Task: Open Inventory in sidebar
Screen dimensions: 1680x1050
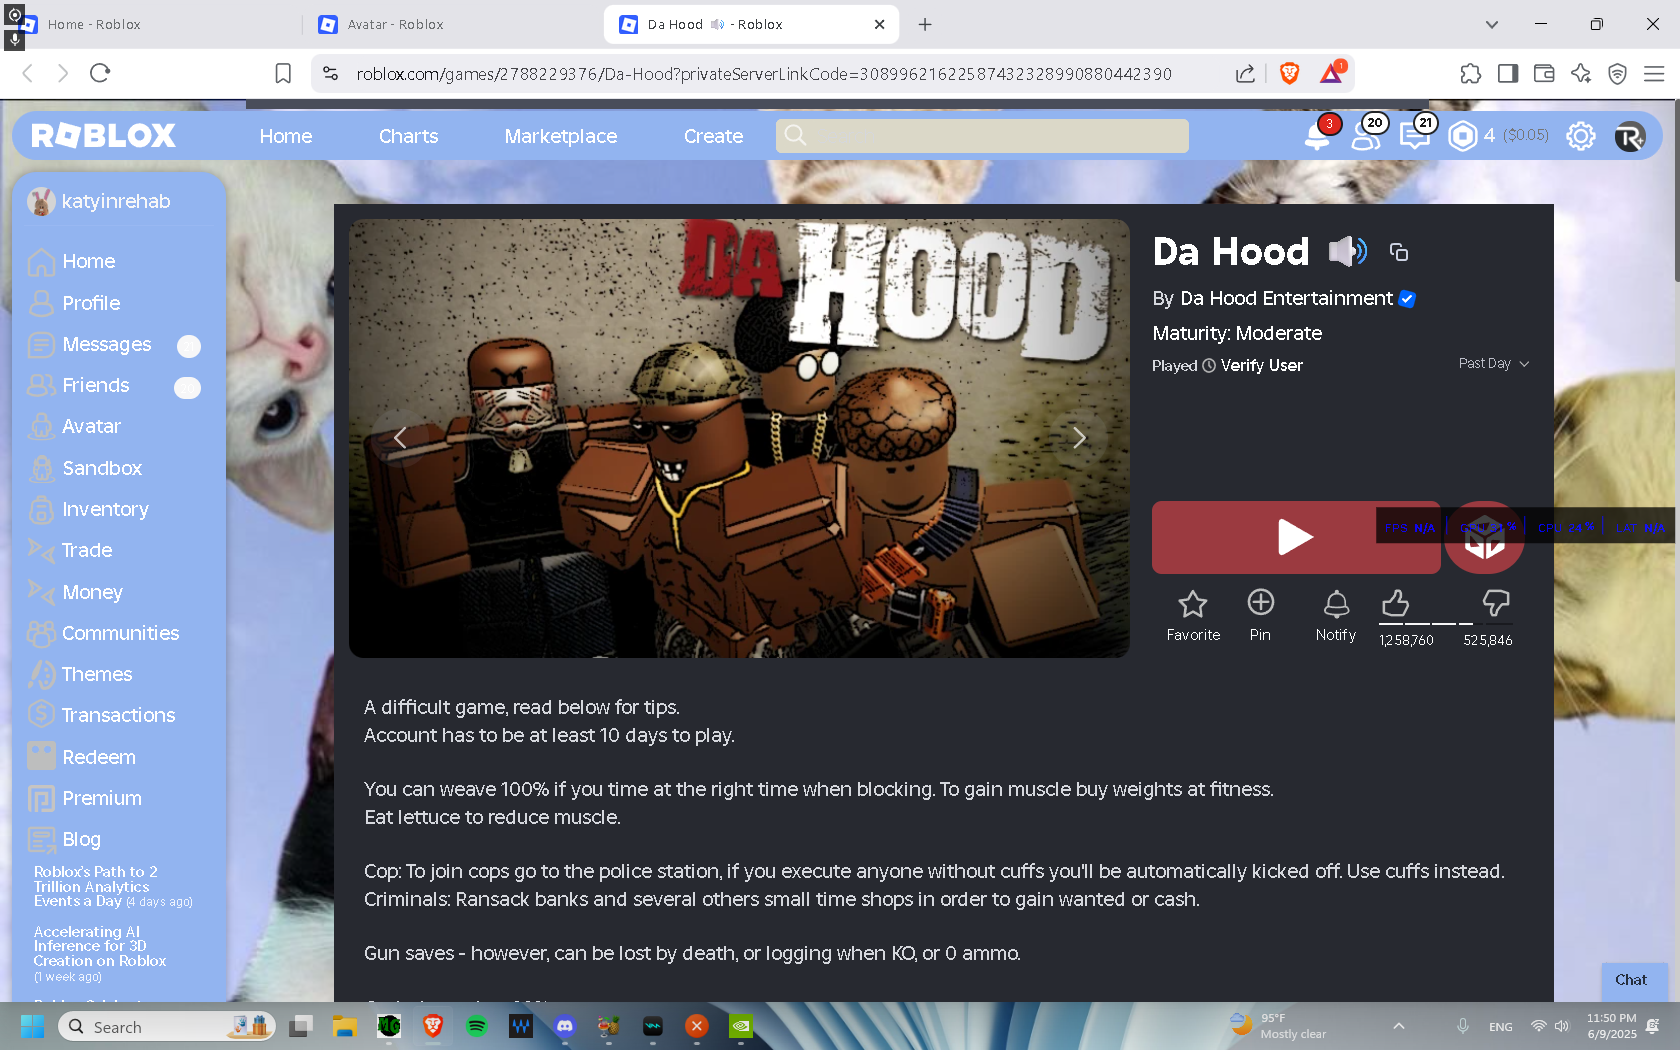Action: pos(88,510)
